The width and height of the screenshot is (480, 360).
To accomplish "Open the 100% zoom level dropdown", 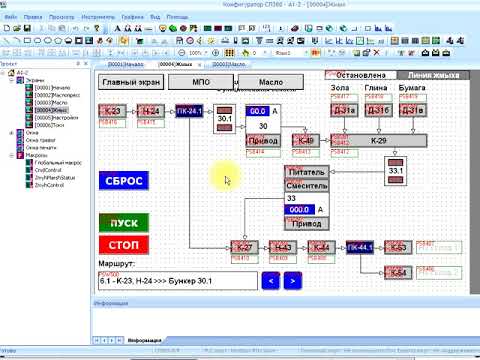I will [x=198, y=53].
